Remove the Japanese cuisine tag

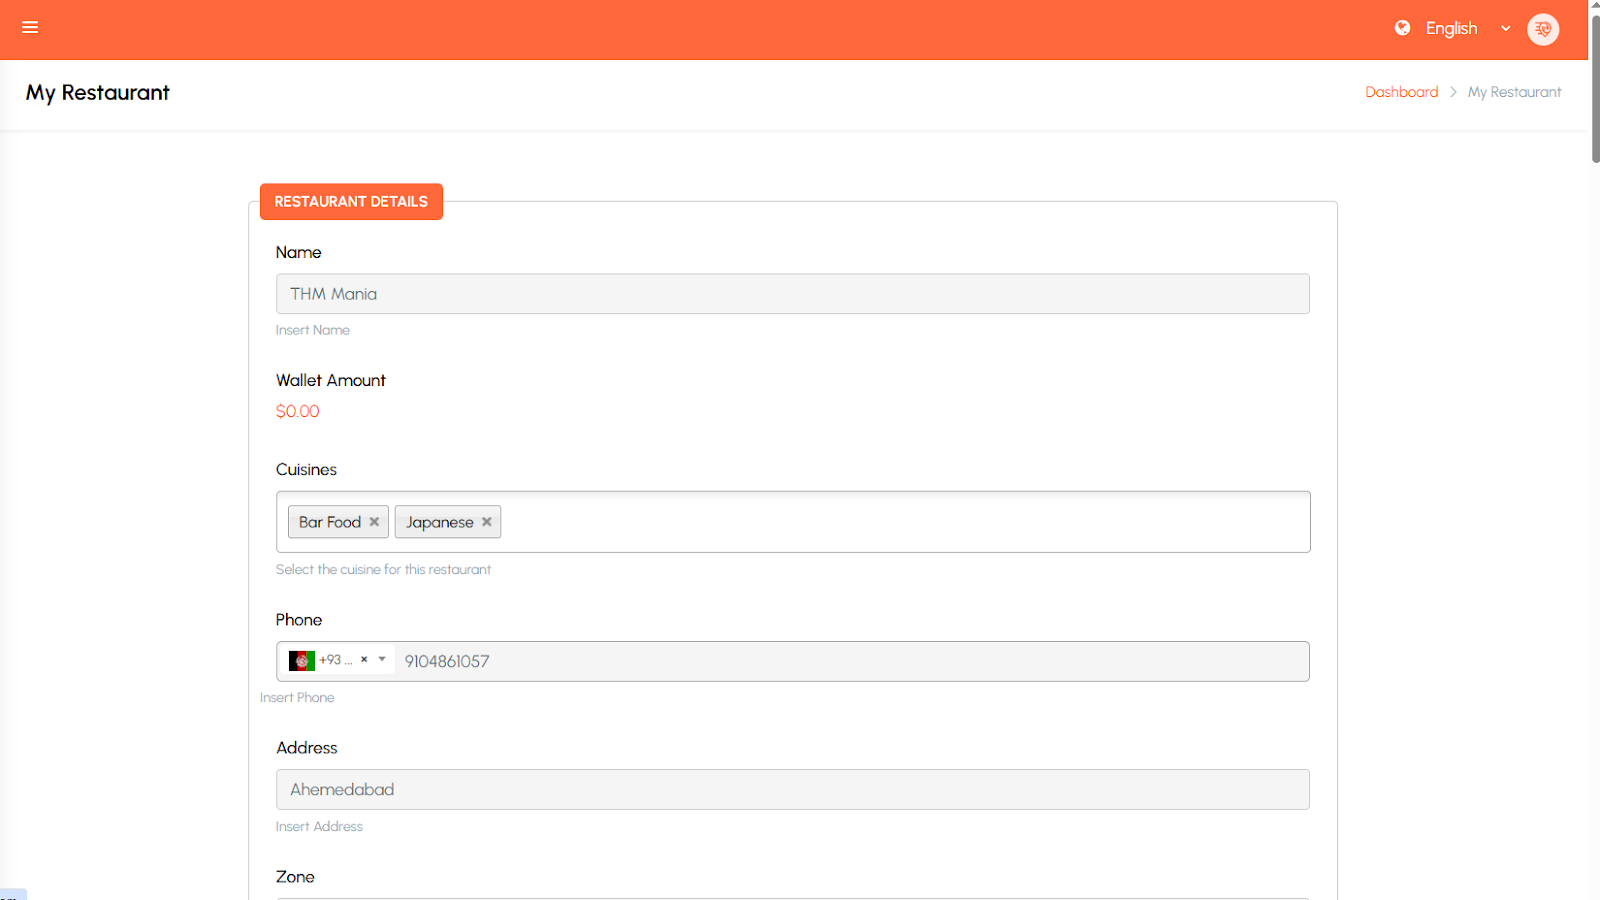coord(487,522)
